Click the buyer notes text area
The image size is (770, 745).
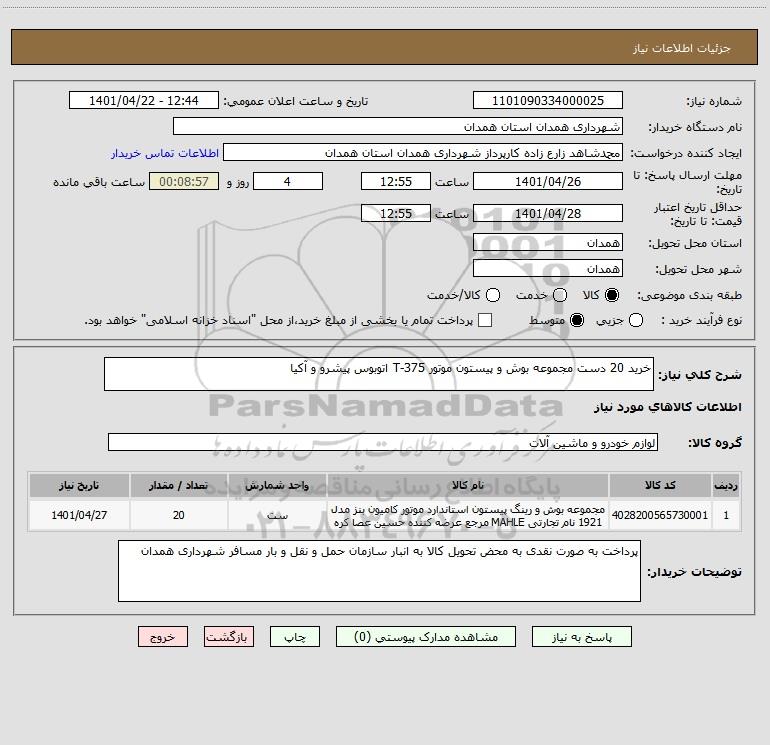tap(379, 571)
